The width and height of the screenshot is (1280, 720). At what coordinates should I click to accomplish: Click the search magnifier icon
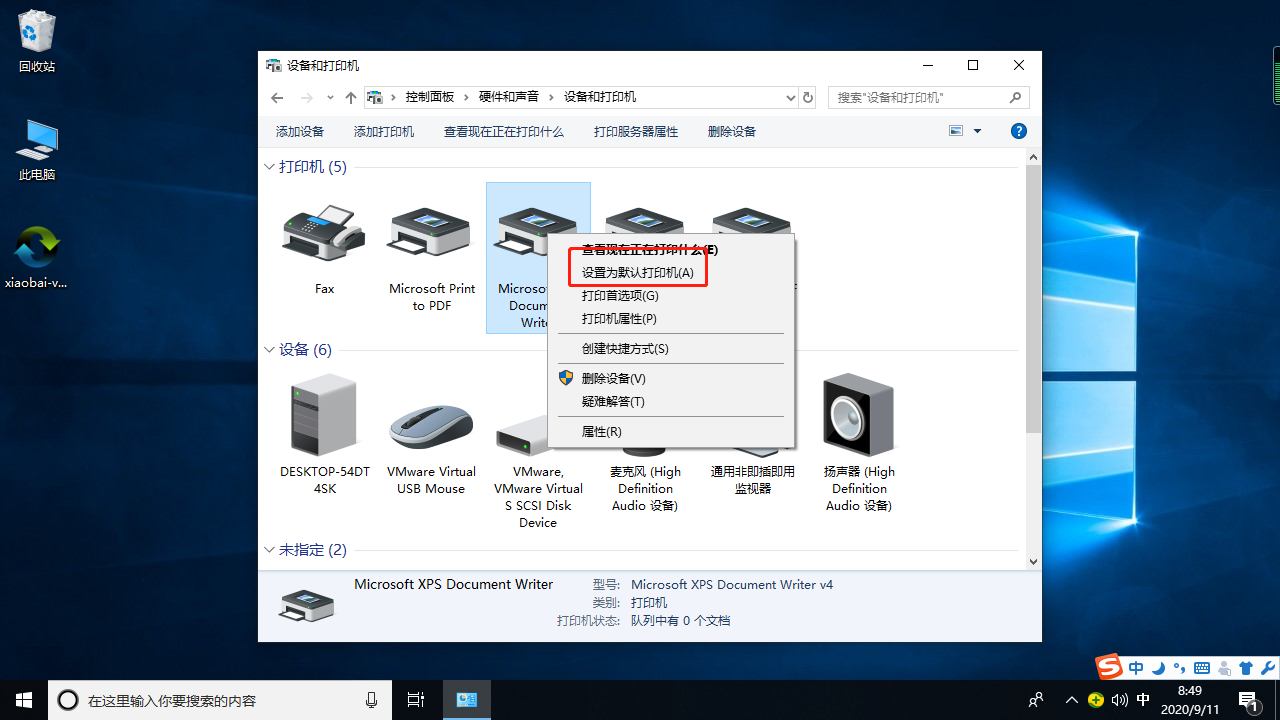tap(1015, 97)
